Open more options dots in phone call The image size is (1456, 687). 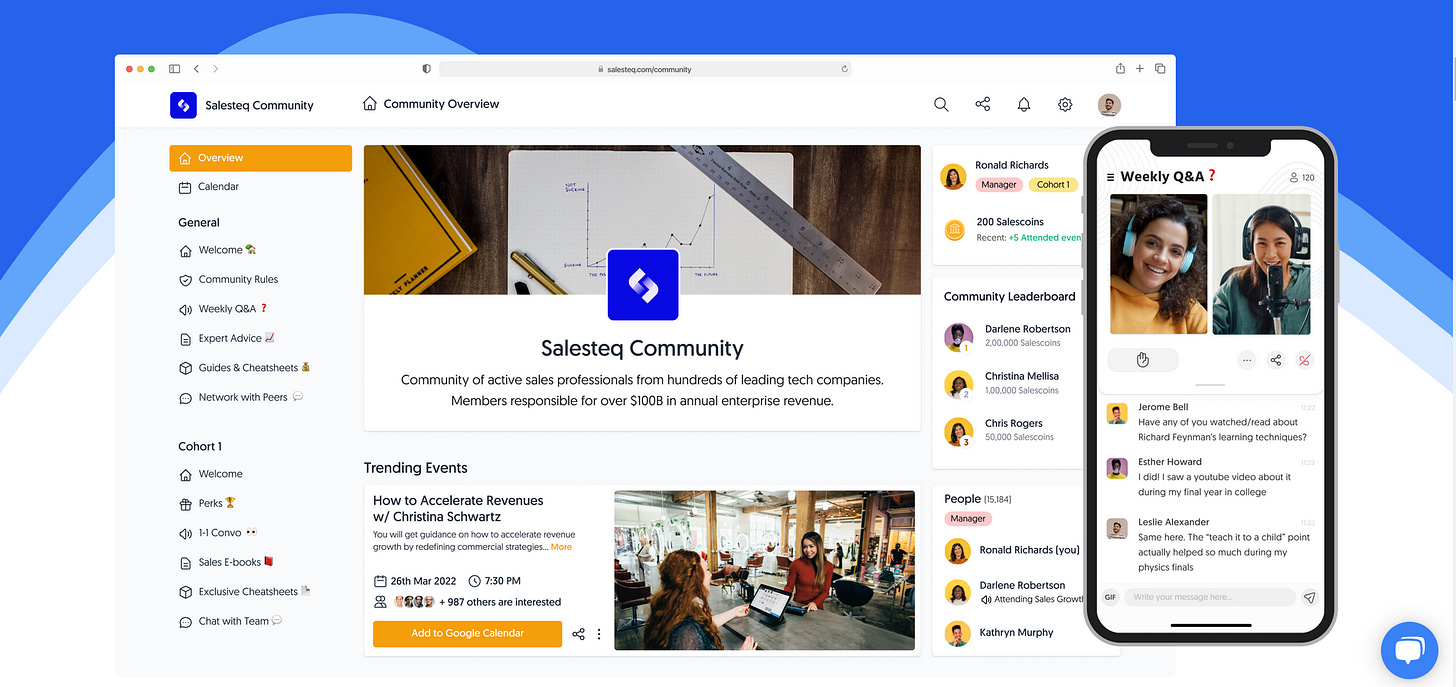point(1246,360)
